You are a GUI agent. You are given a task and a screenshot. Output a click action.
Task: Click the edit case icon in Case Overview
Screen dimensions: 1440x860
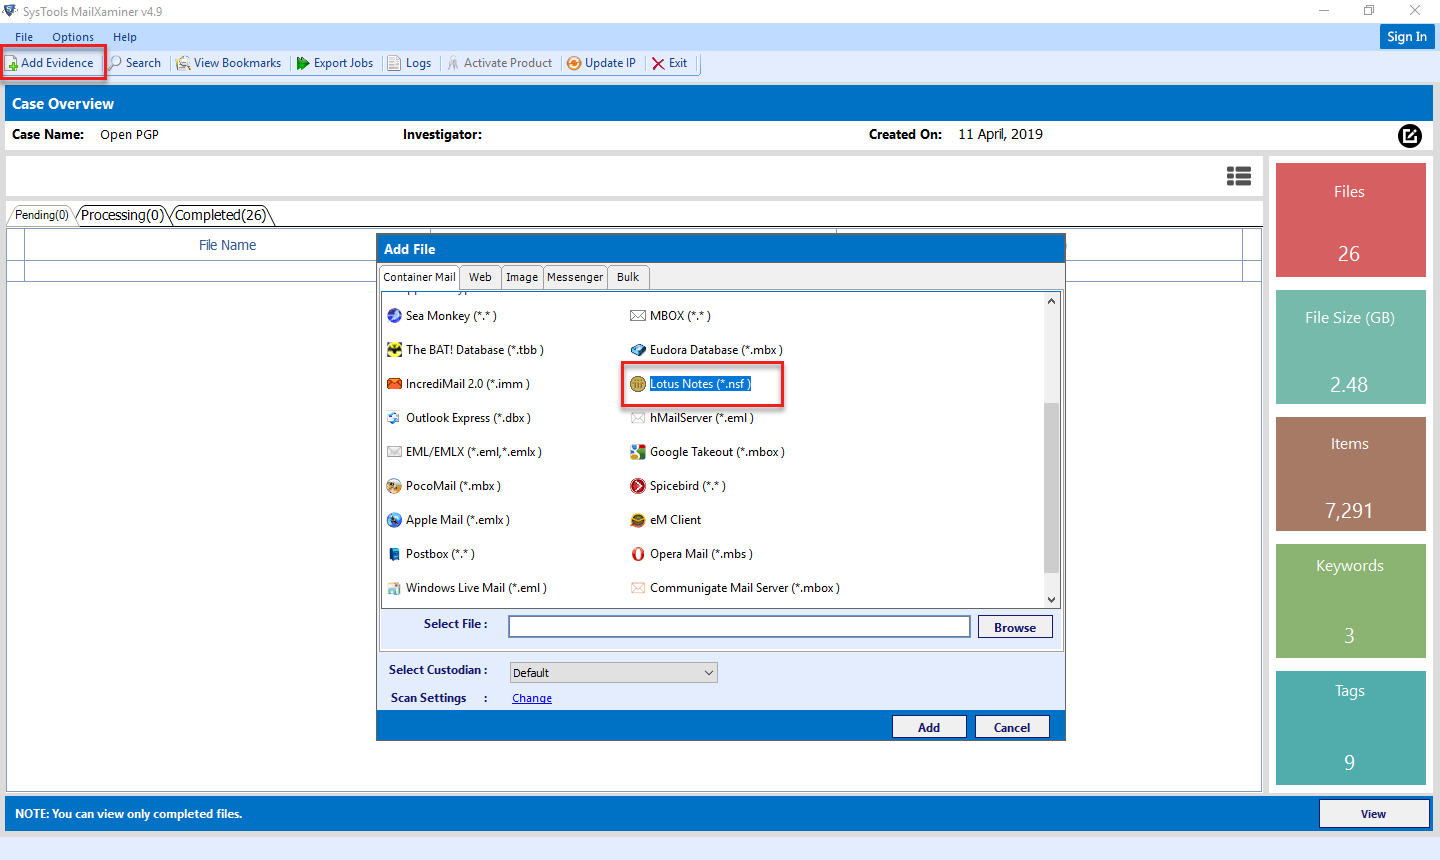coord(1409,136)
